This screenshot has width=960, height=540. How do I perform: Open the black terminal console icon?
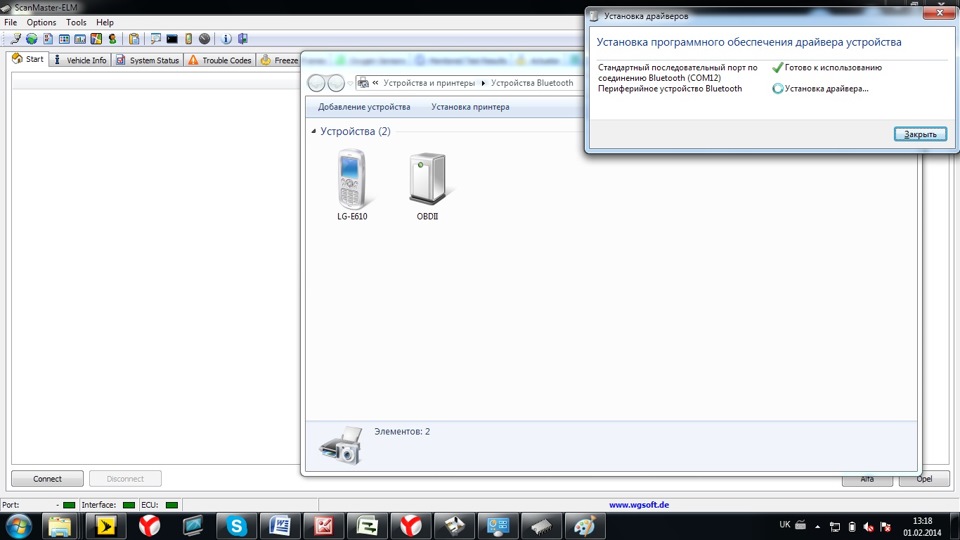tap(172, 39)
